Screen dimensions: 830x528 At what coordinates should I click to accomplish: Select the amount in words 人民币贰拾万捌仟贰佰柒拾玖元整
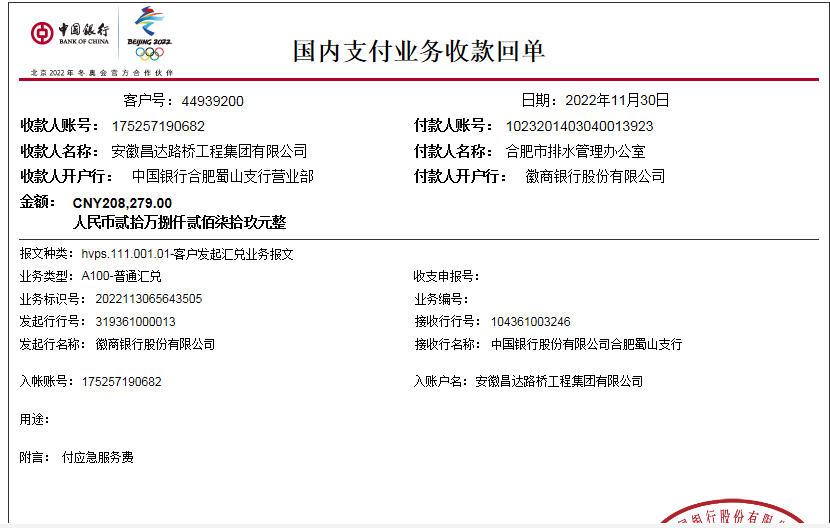179,222
